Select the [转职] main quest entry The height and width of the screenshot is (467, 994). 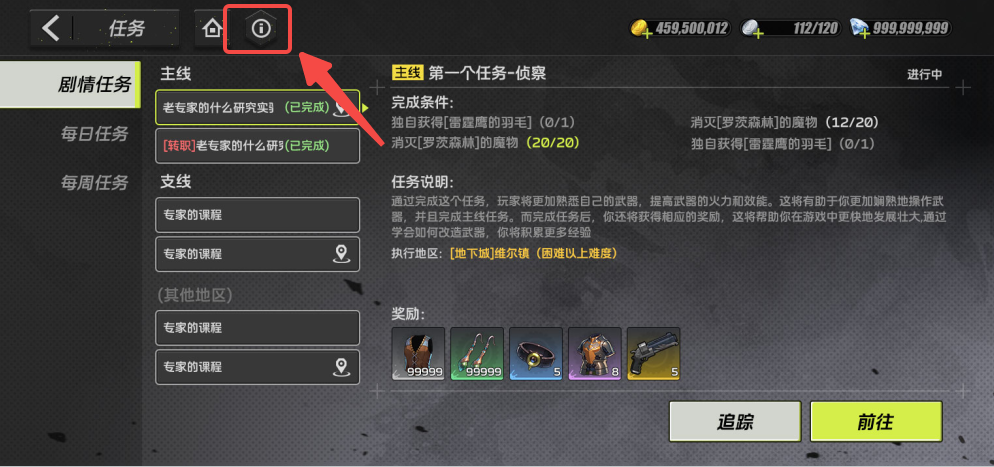point(257,146)
